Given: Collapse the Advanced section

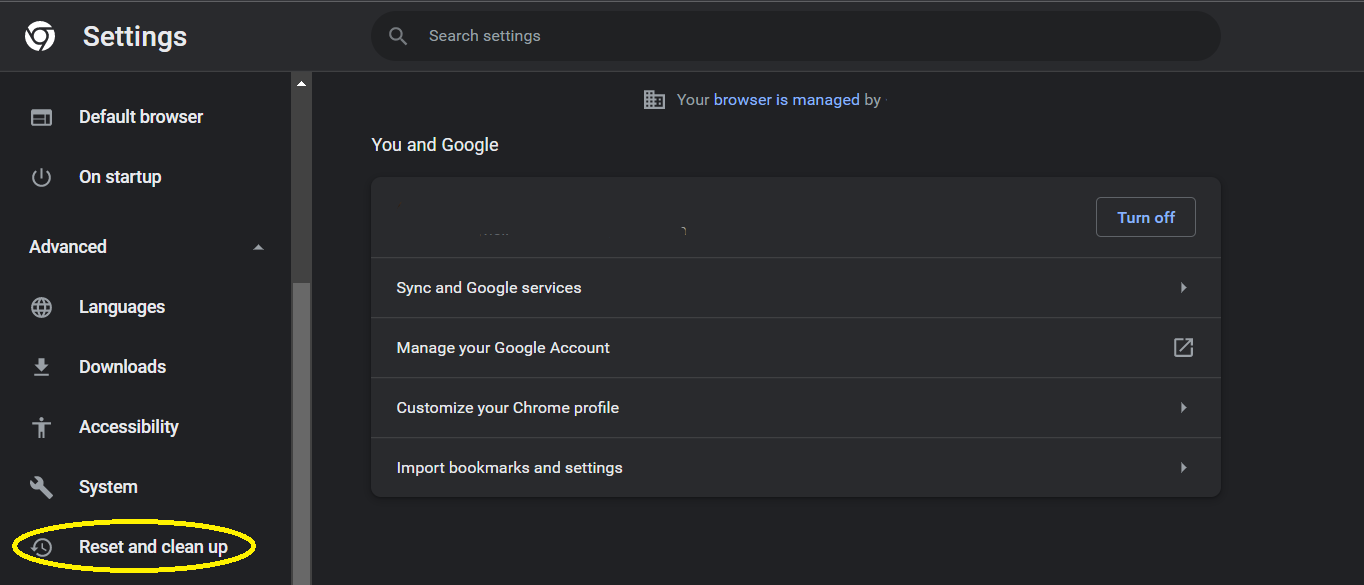Looking at the screenshot, I should coord(258,246).
